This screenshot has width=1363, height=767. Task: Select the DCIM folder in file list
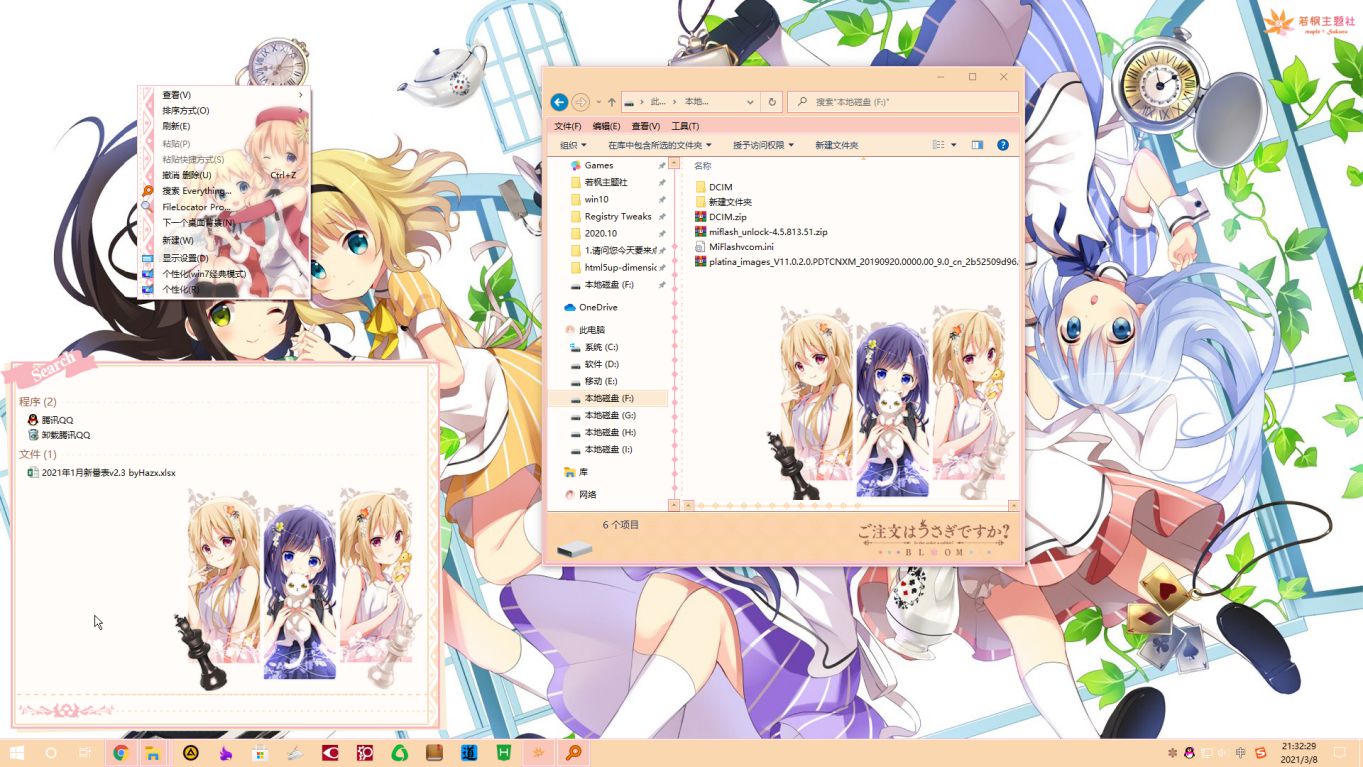pyautogui.click(x=714, y=187)
